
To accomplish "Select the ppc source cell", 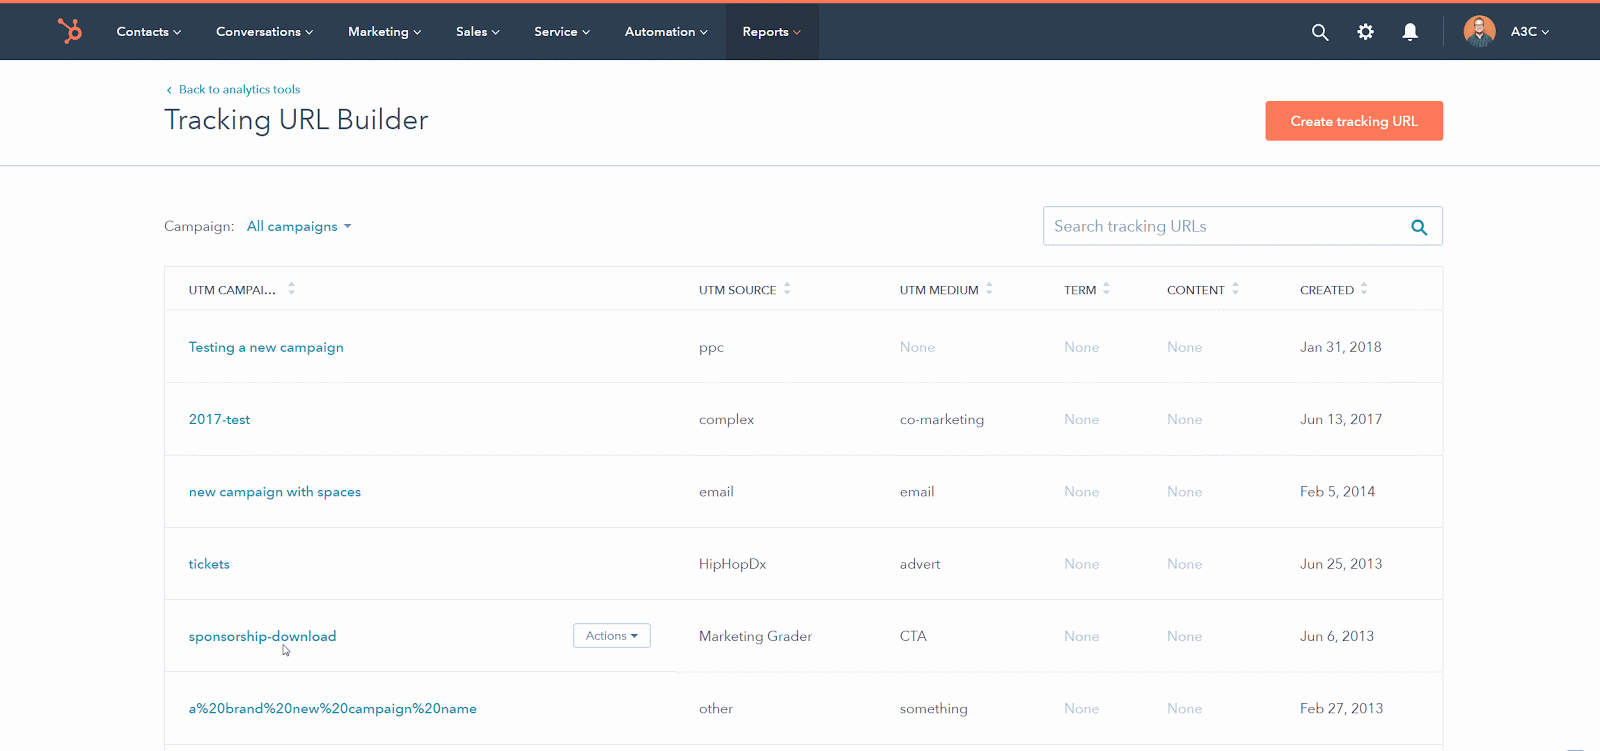I will pos(711,348).
